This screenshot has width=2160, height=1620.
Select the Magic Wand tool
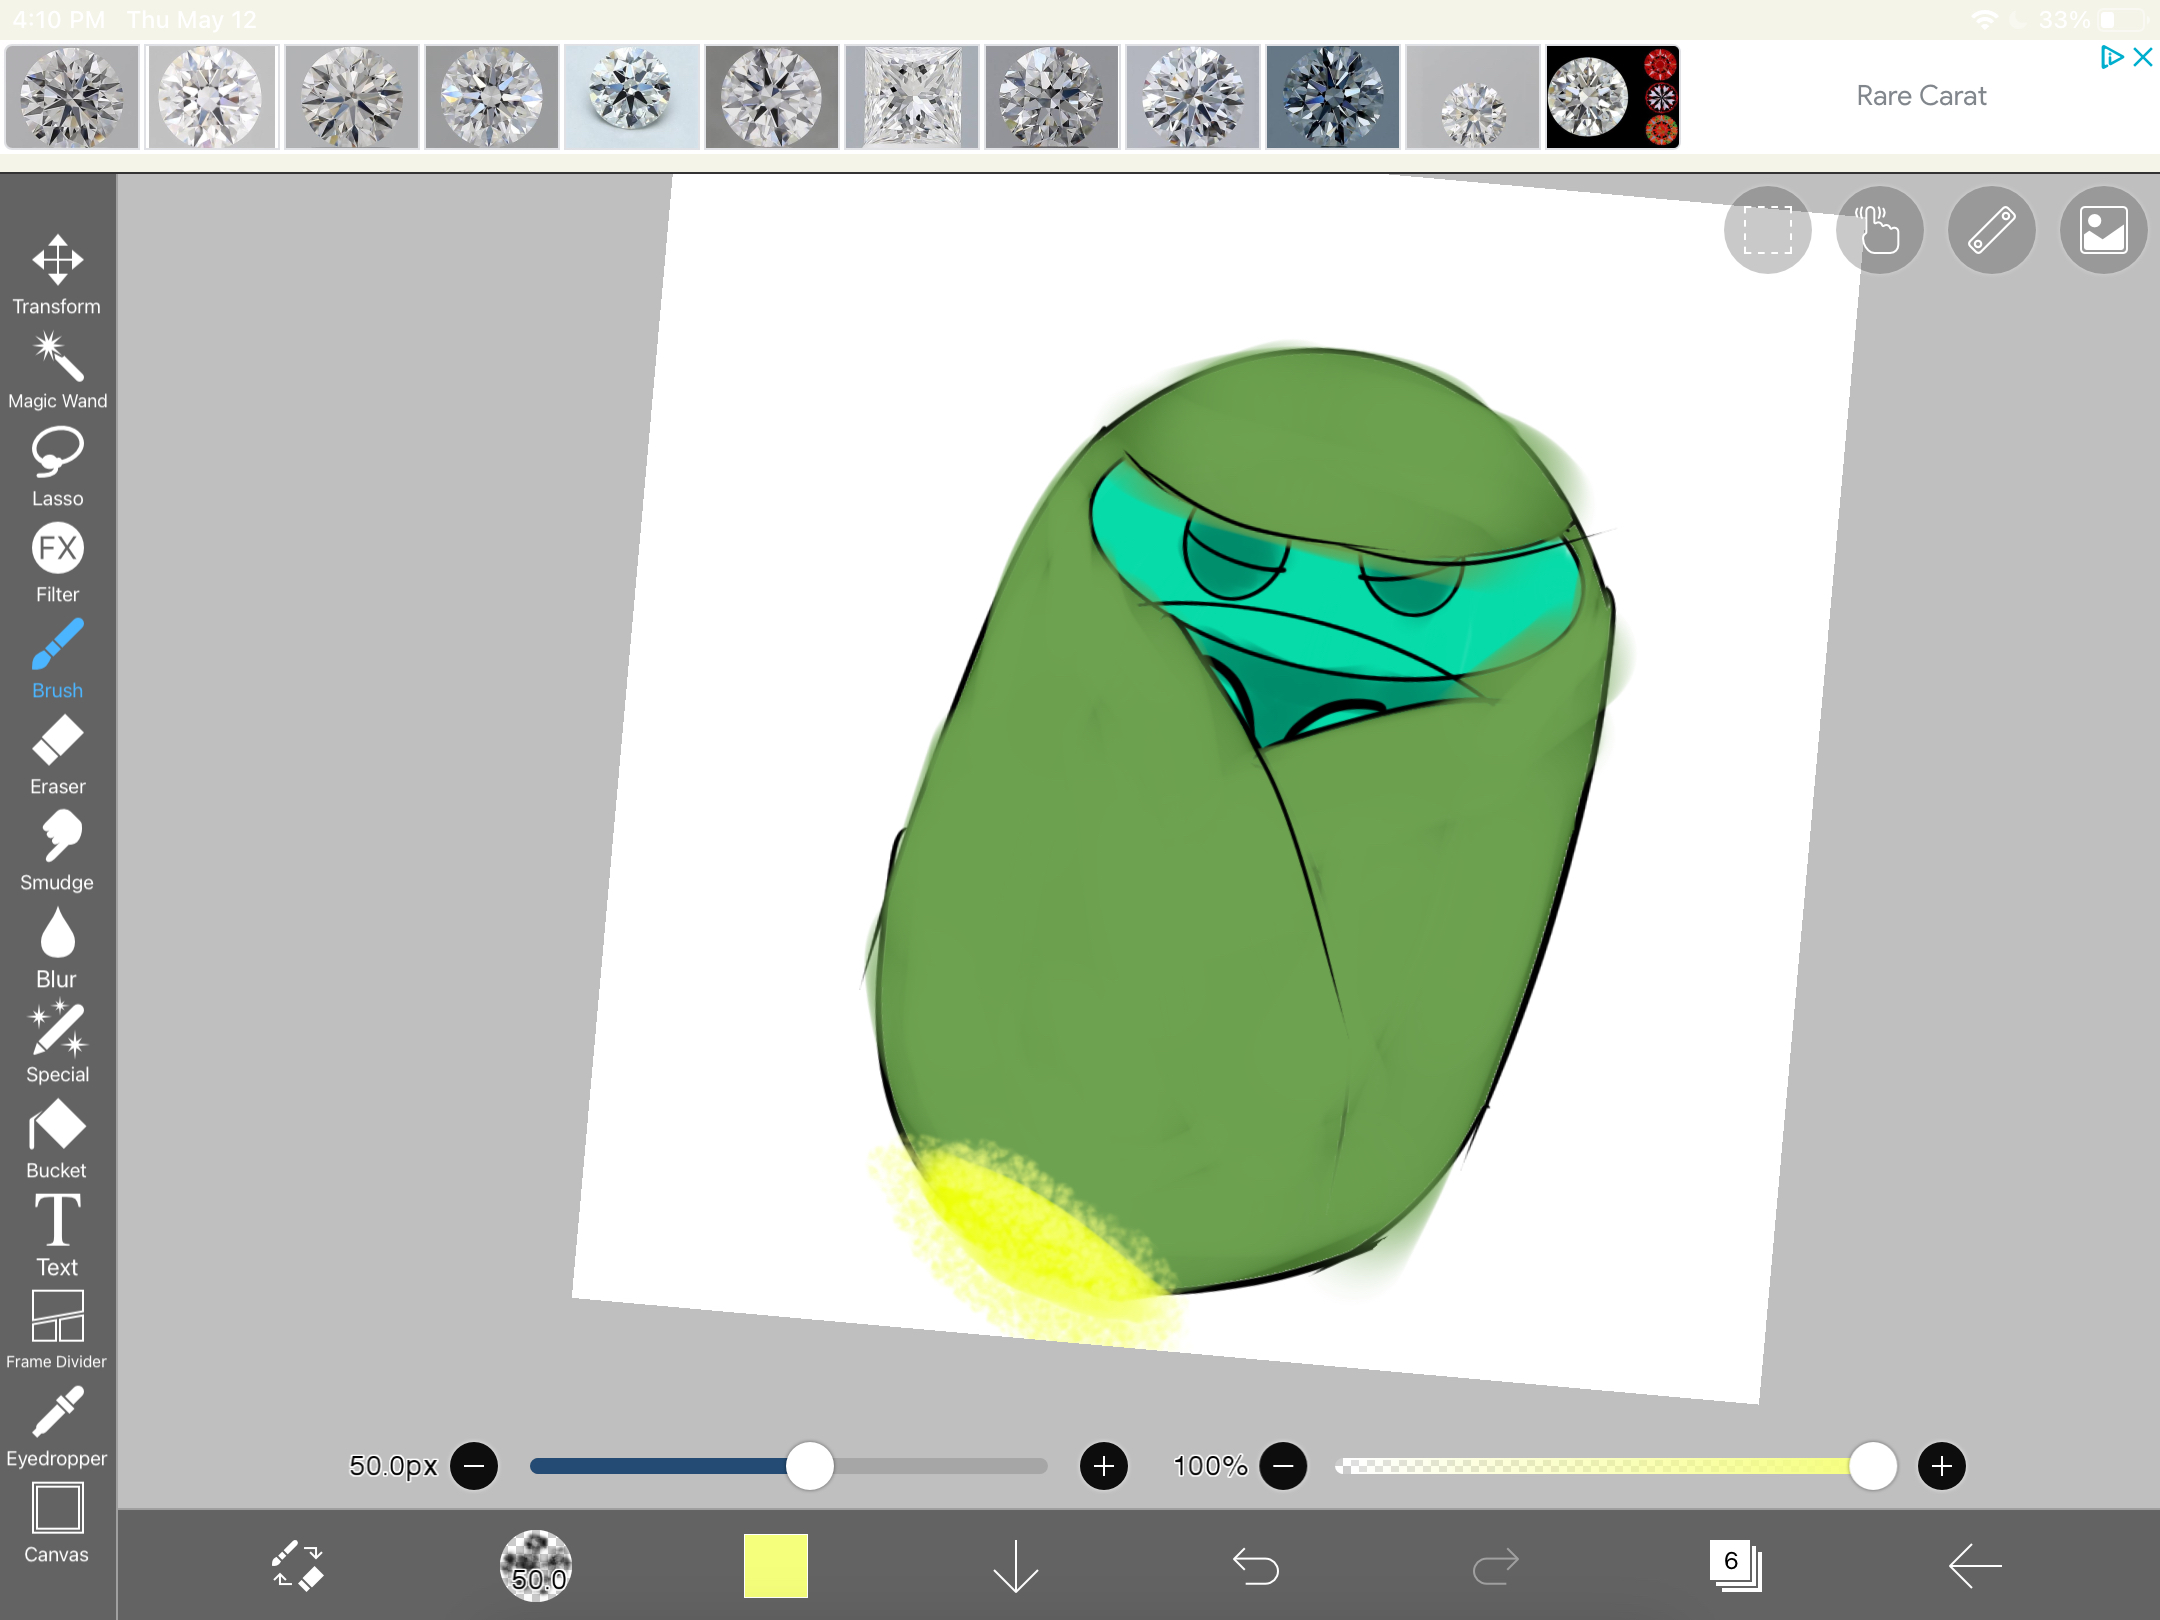(57, 371)
